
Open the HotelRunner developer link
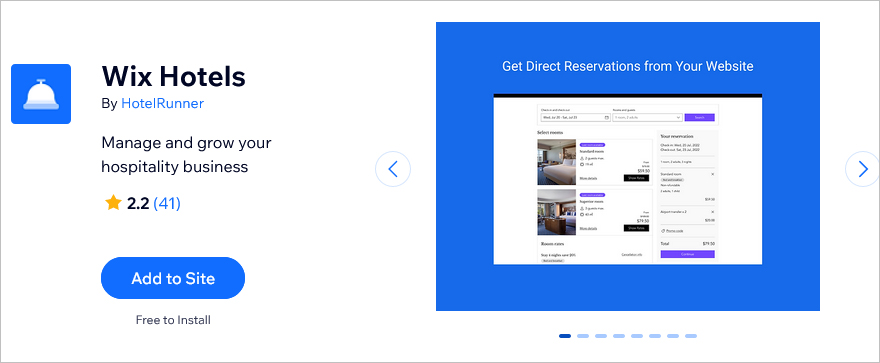(x=162, y=103)
